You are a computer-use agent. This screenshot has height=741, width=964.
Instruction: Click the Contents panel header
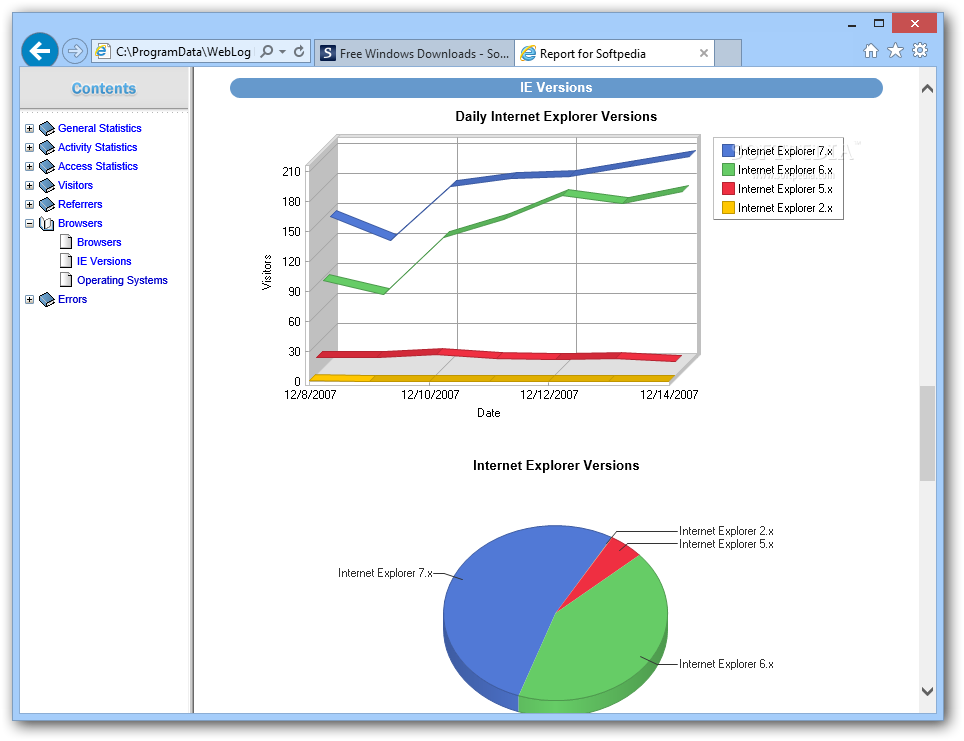tap(104, 89)
